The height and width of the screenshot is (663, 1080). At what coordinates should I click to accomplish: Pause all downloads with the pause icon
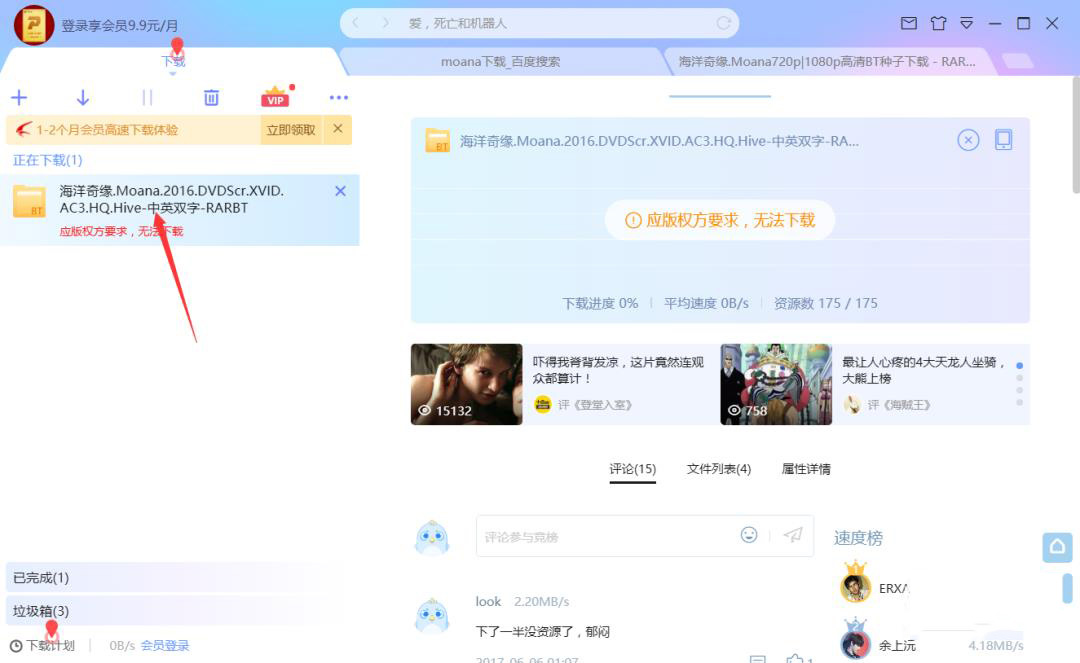147,97
